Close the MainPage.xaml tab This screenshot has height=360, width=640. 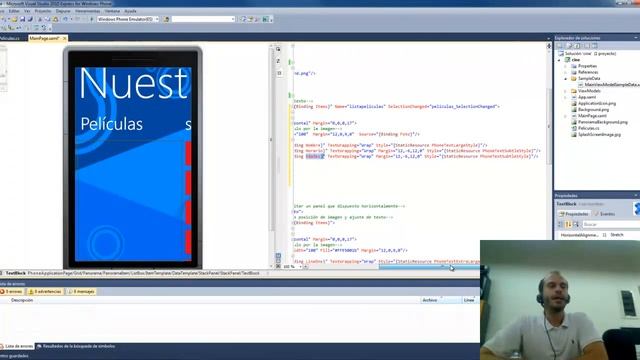click(64, 38)
